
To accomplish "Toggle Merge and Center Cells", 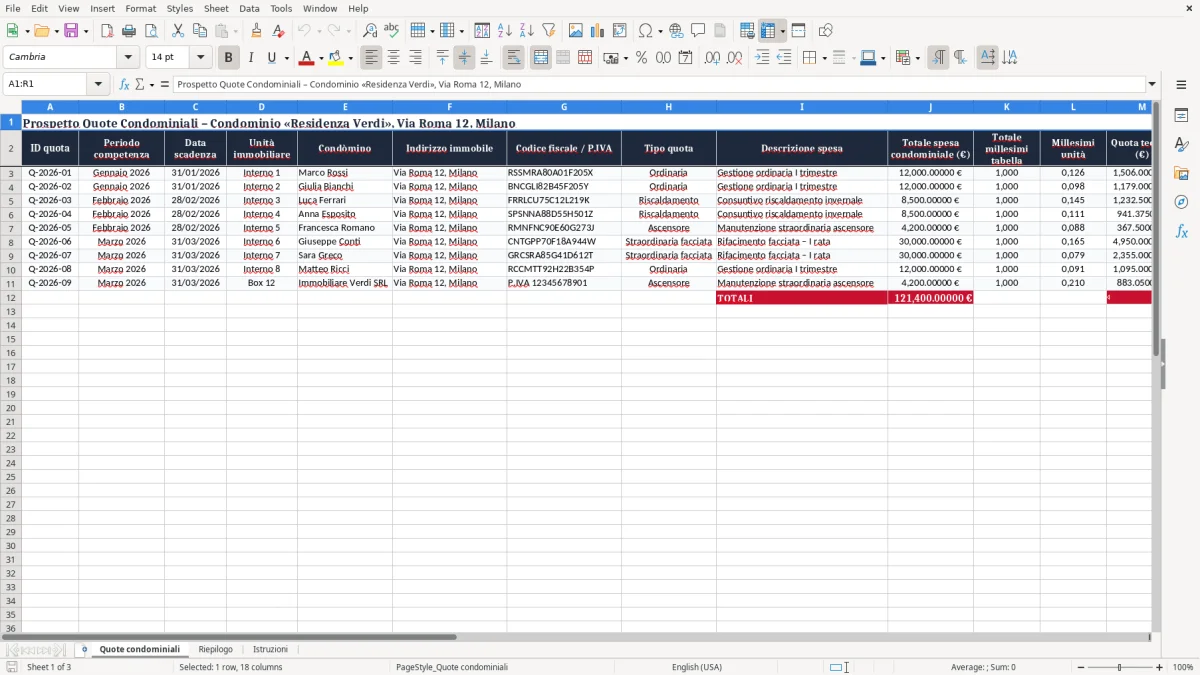I will tap(541, 58).
